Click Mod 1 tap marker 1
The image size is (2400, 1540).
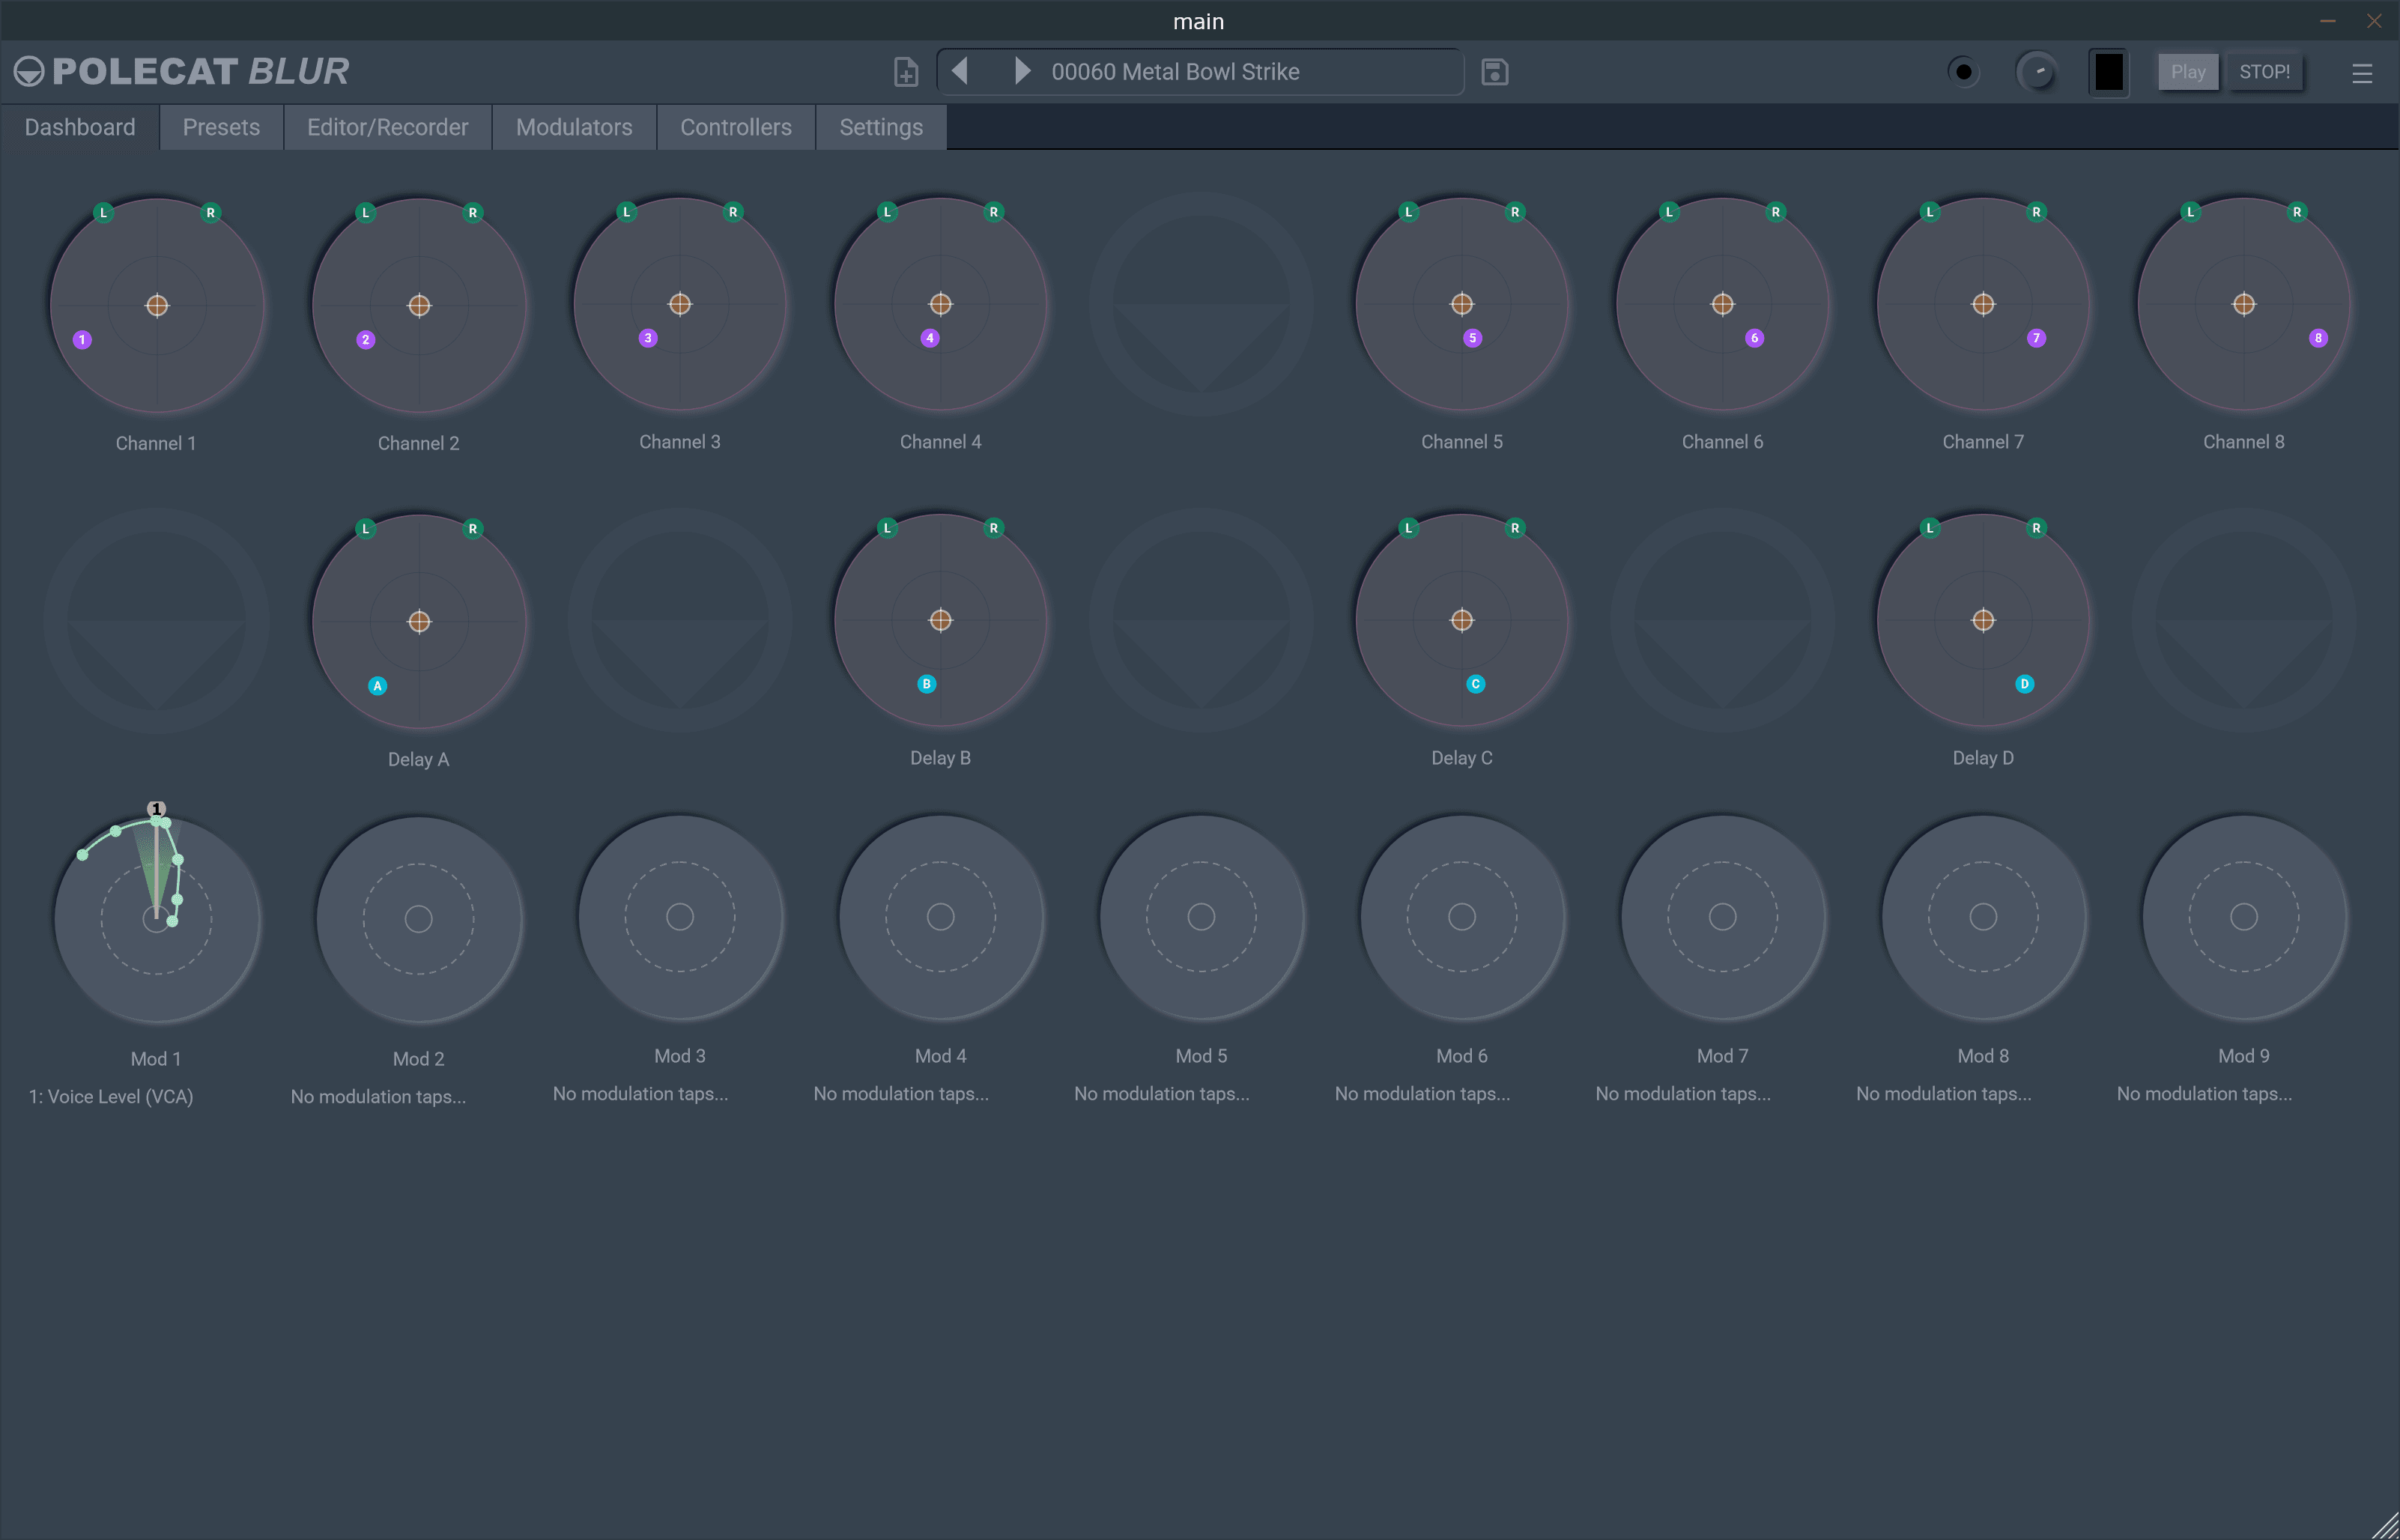coord(156,808)
